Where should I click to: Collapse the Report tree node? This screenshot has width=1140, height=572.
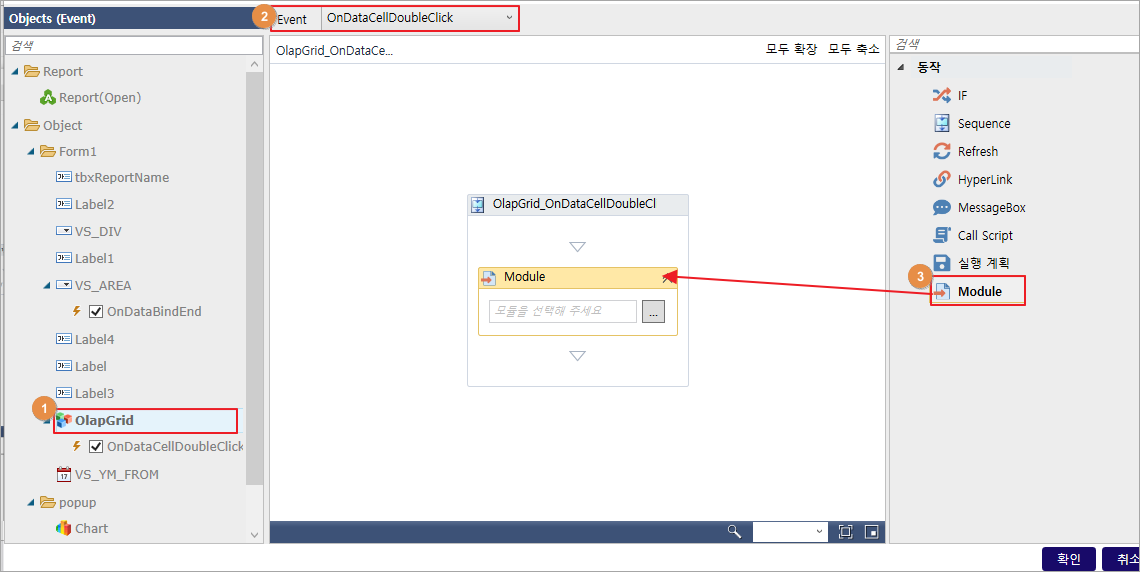(15, 71)
